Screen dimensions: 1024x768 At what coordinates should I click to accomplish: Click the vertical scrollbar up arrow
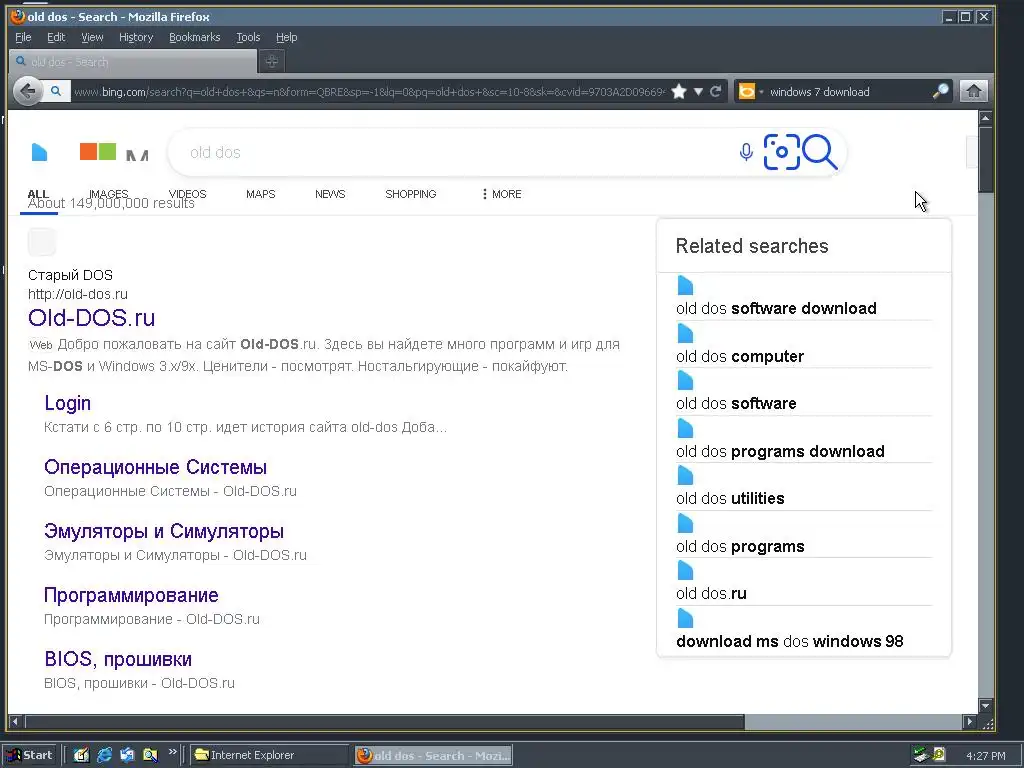pyautogui.click(x=985, y=118)
